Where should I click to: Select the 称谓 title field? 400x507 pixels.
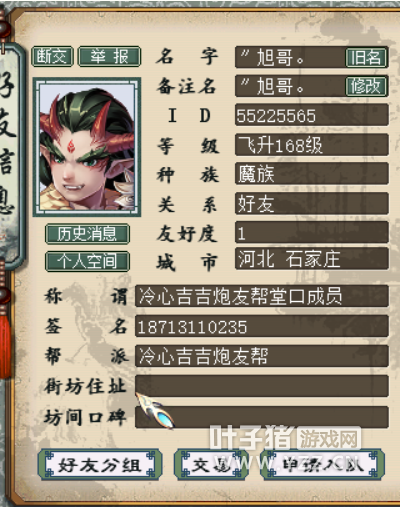(262, 296)
